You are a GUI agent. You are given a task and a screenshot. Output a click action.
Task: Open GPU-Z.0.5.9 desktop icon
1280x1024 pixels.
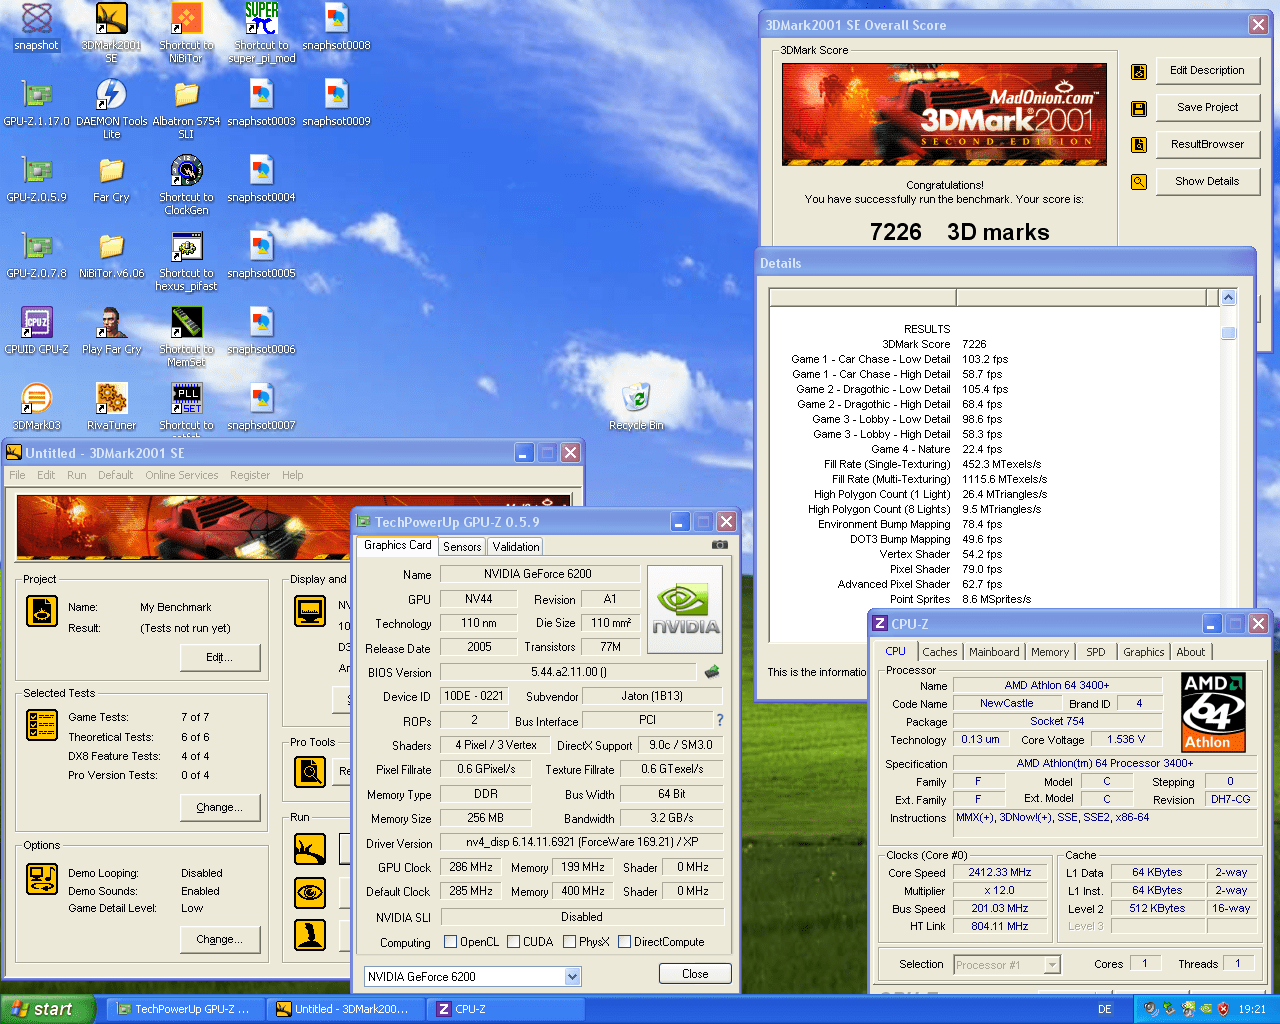pos(37,179)
